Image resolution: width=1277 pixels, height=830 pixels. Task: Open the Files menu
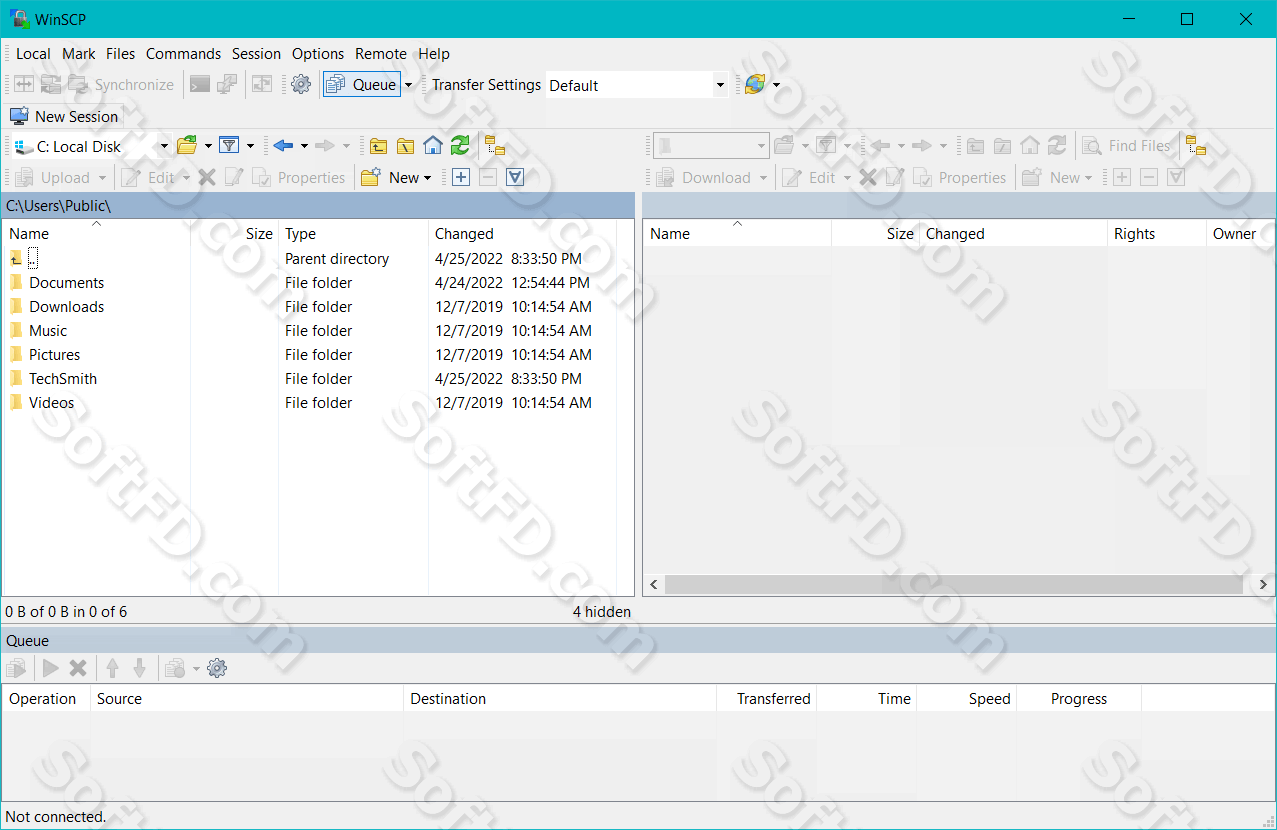(121, 54)
